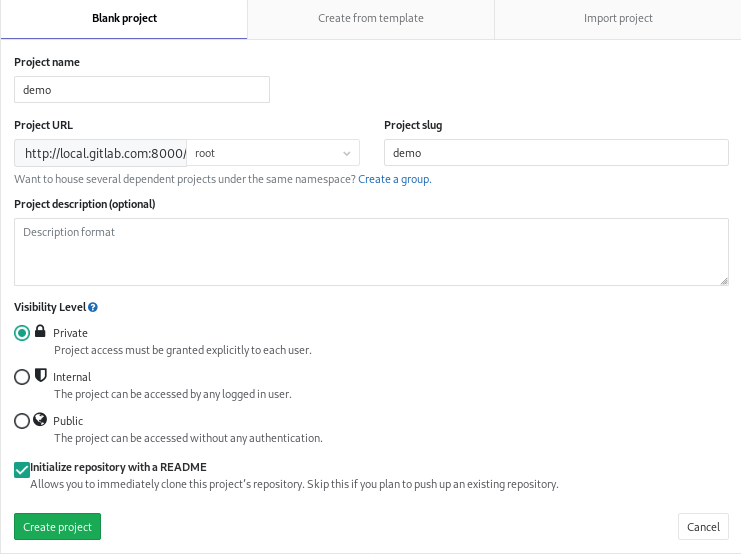Viewport: 741px width, 556px height.
Task: Click the Visibility Level help question-mark icon
Action: [93, 308]
